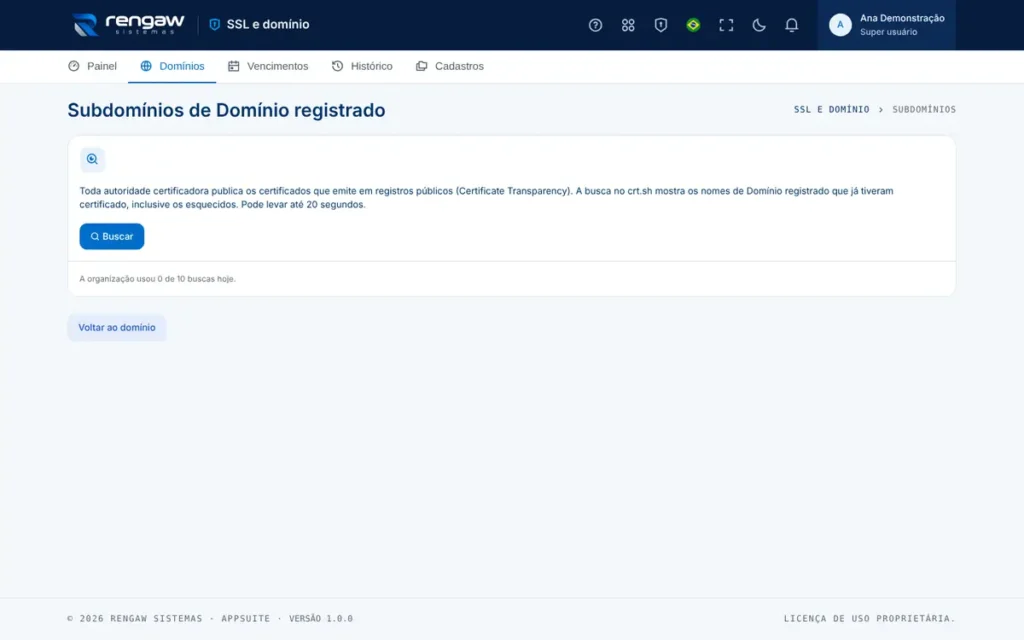Viewport: 1024px width, 640px height.
Task: Click the shield security icon in header
Action: 660,25
